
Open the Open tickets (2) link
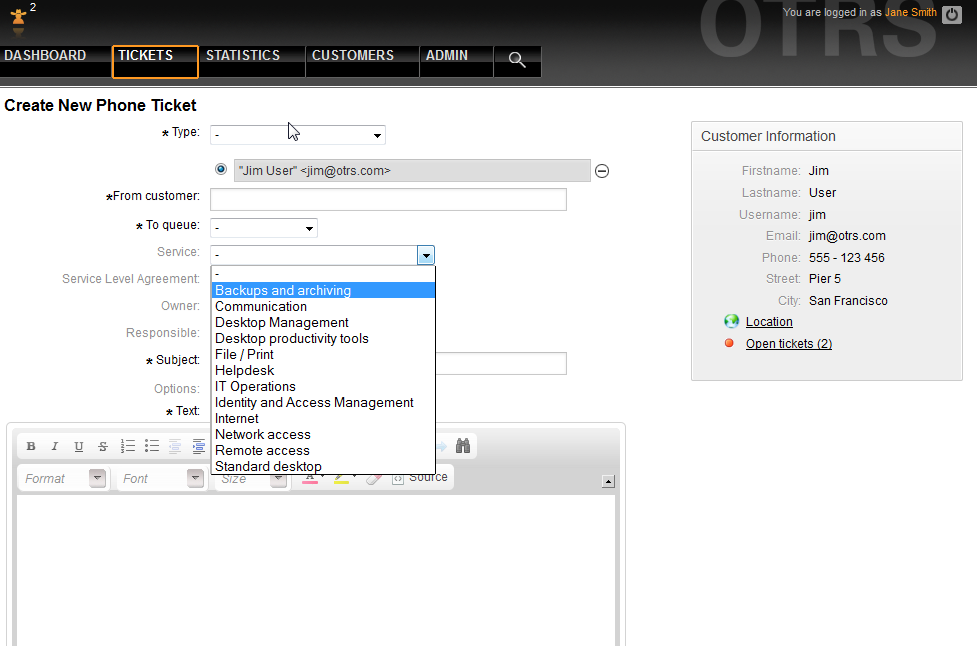788,344
